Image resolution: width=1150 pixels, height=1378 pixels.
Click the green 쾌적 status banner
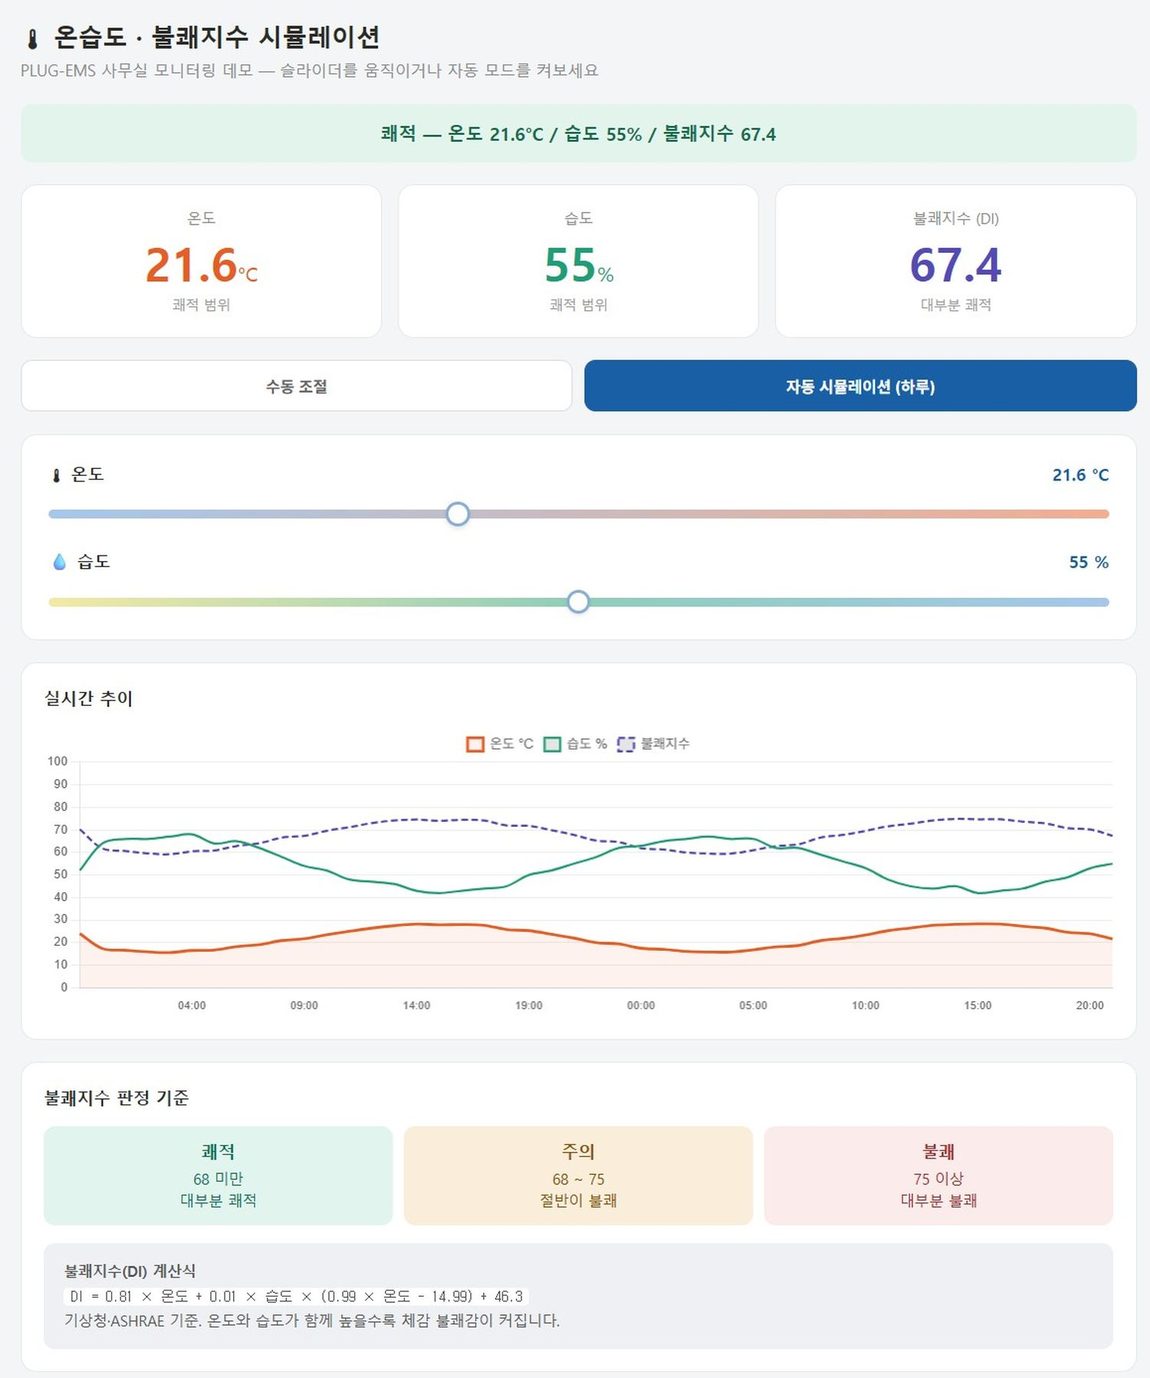click(x=578, y=133)
